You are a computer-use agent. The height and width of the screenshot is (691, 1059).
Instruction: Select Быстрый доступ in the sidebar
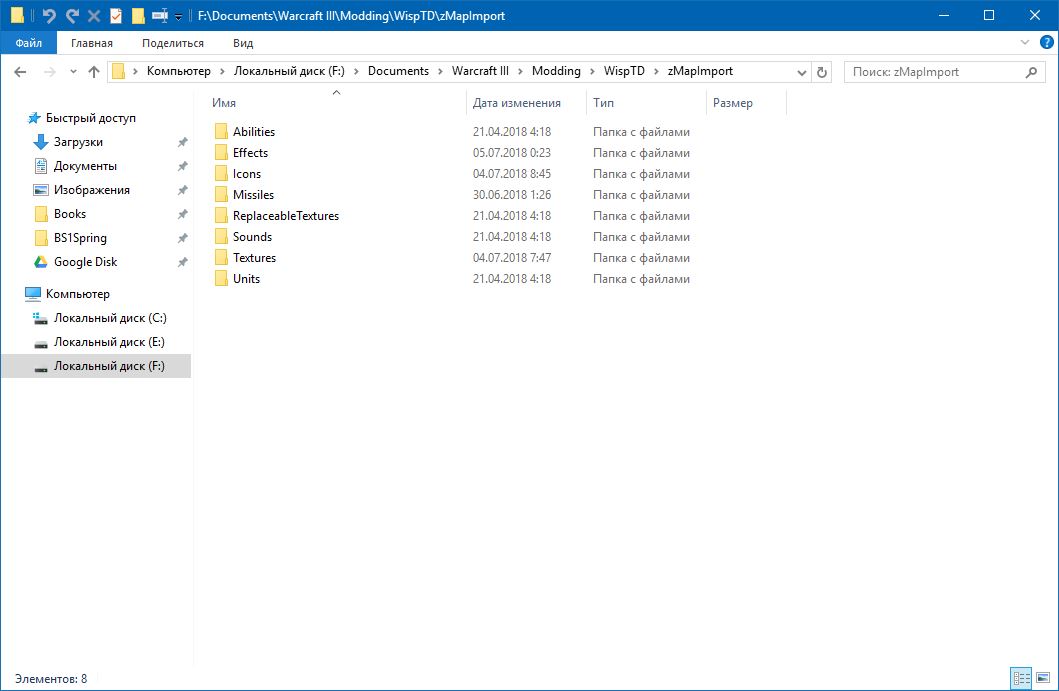pyautogui.click(x=91, y=118)
